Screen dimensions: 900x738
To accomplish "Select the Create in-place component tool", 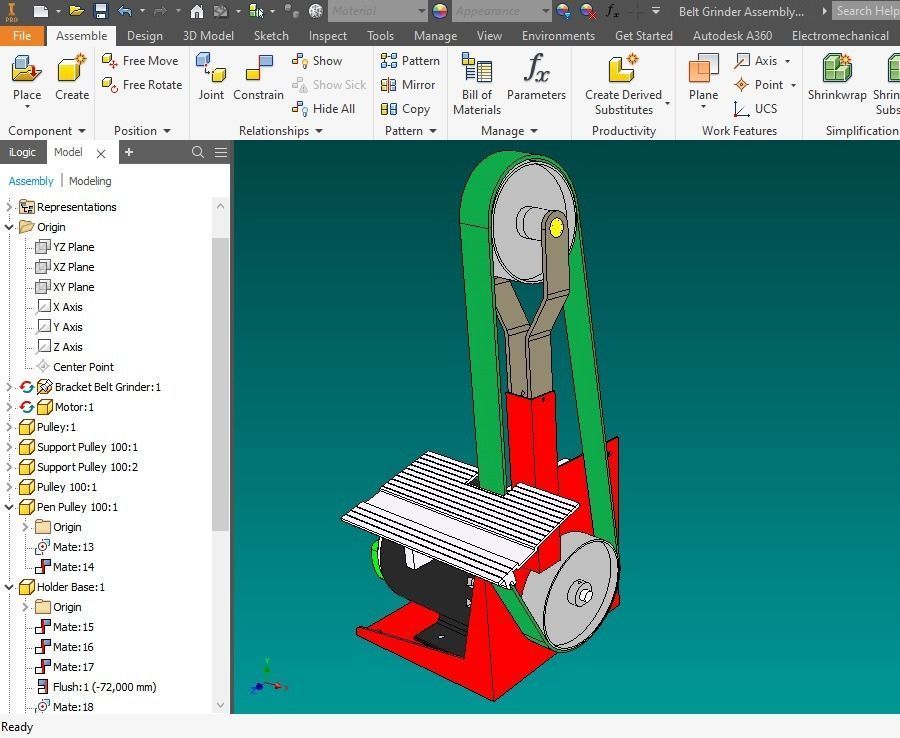I will (70, 78).
